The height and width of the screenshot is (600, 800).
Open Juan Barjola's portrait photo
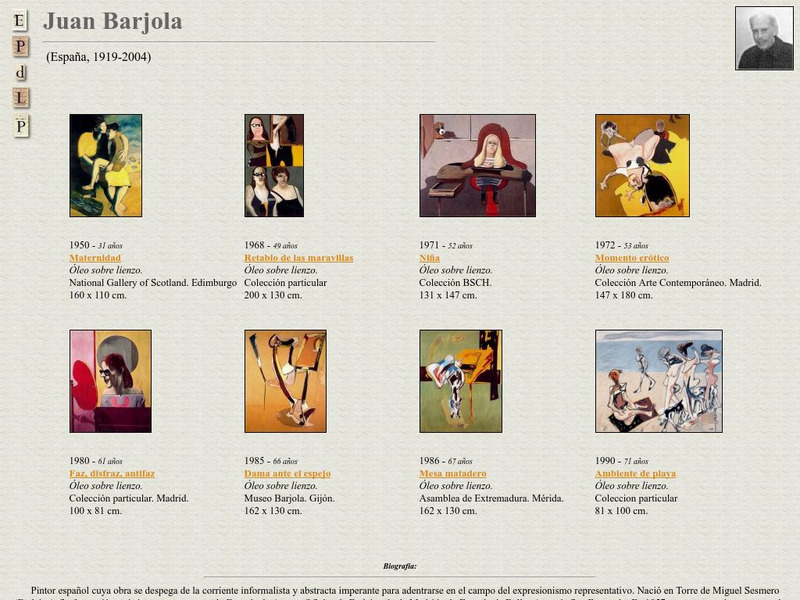pos(764,38)
